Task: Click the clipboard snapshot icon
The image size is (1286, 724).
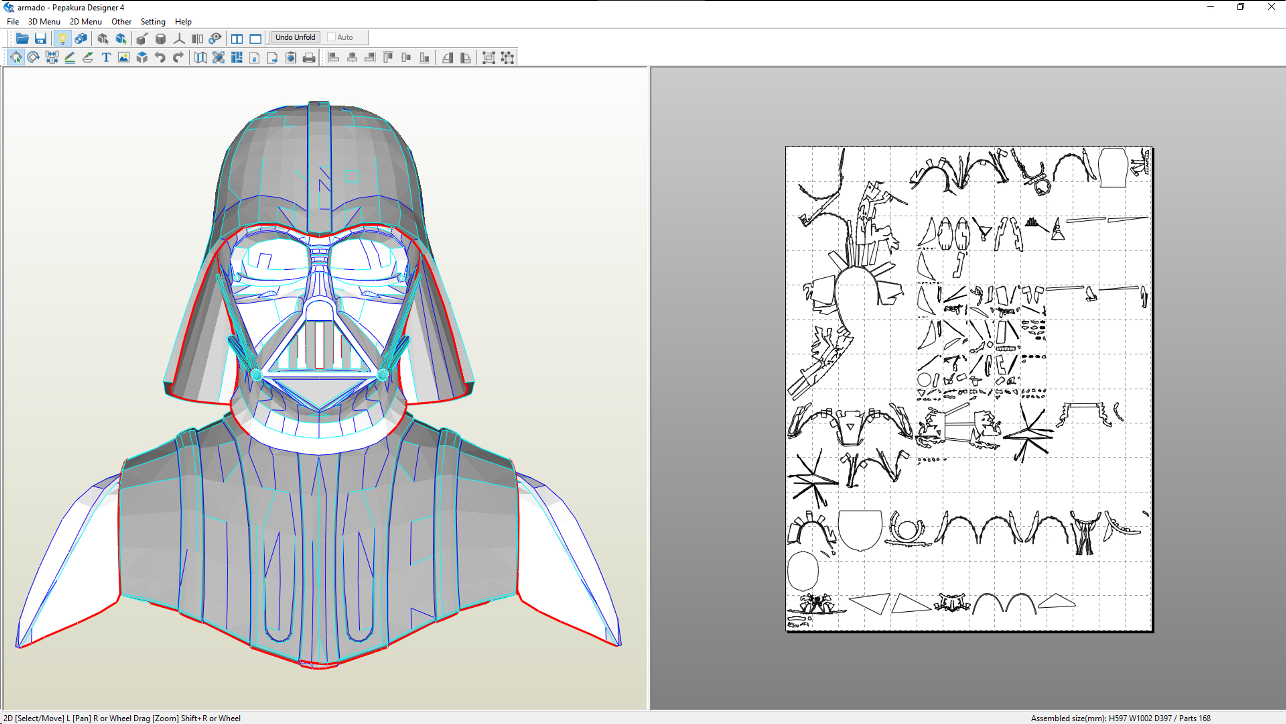Action: pyautogui.click(x=290, y=57)
